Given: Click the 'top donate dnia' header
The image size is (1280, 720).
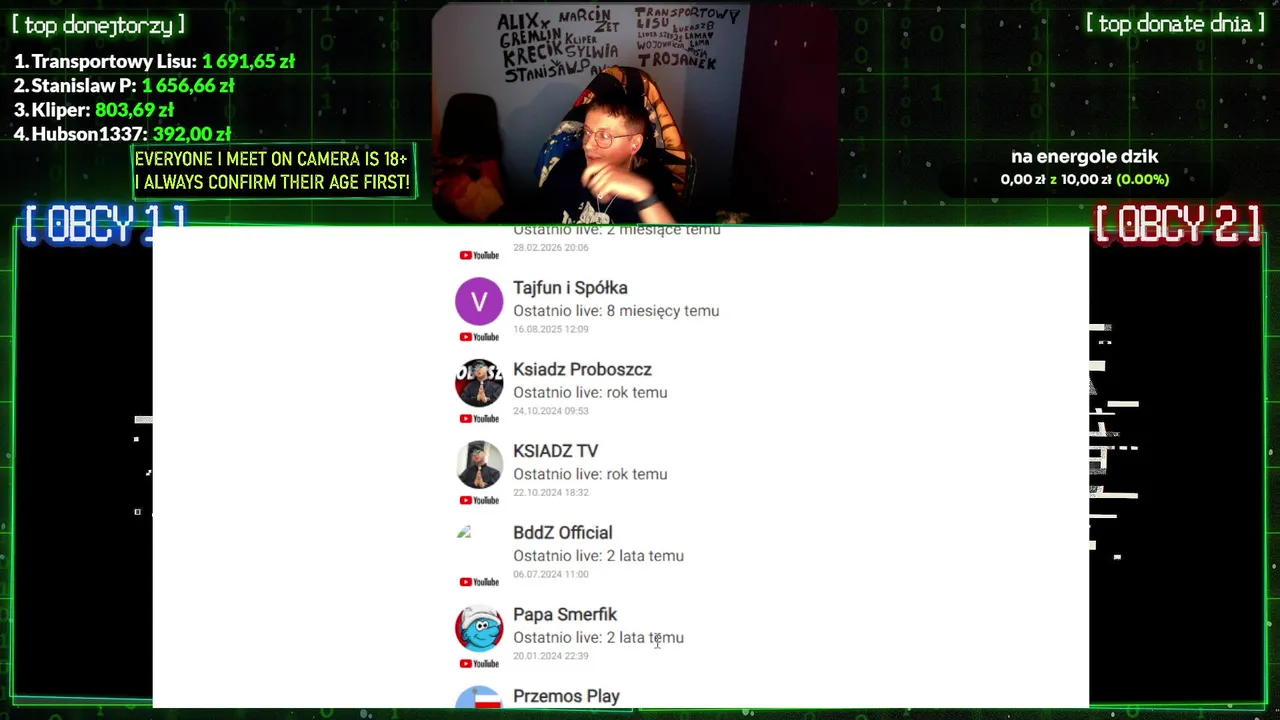Looking at the screenshot, I should coord(1175,24).
